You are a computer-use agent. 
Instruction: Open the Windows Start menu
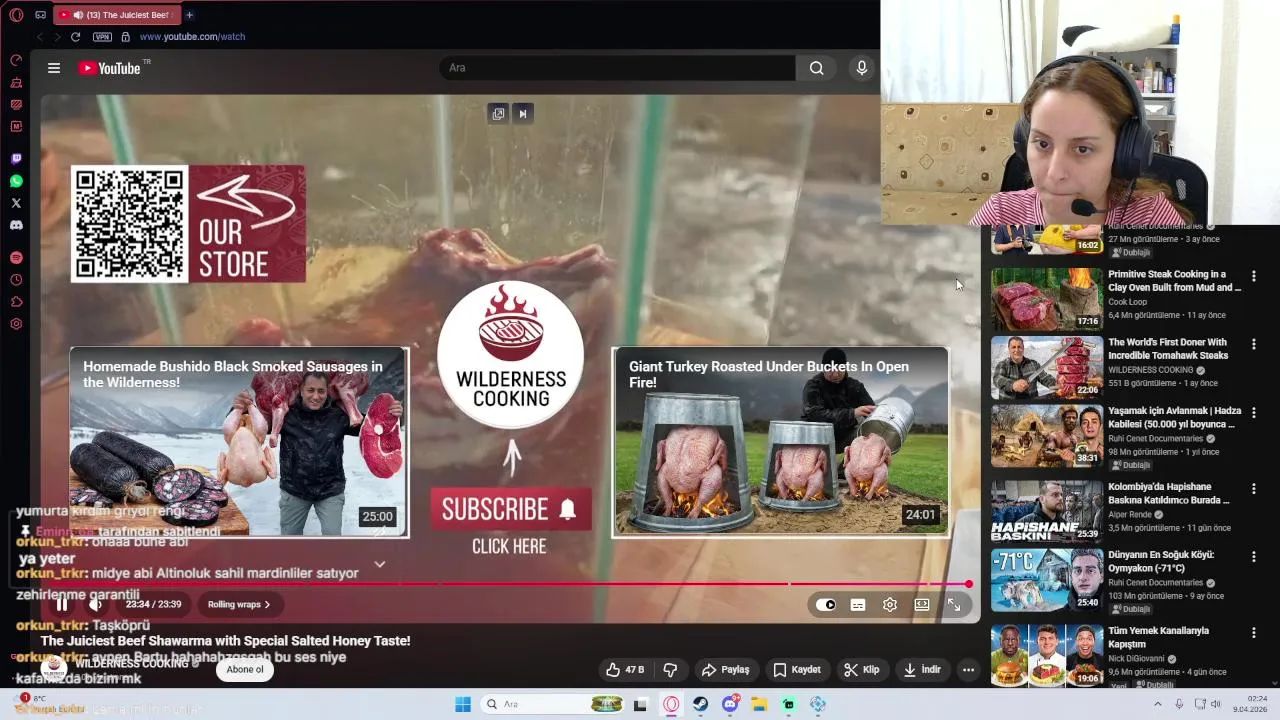click(x=463, y=704)
